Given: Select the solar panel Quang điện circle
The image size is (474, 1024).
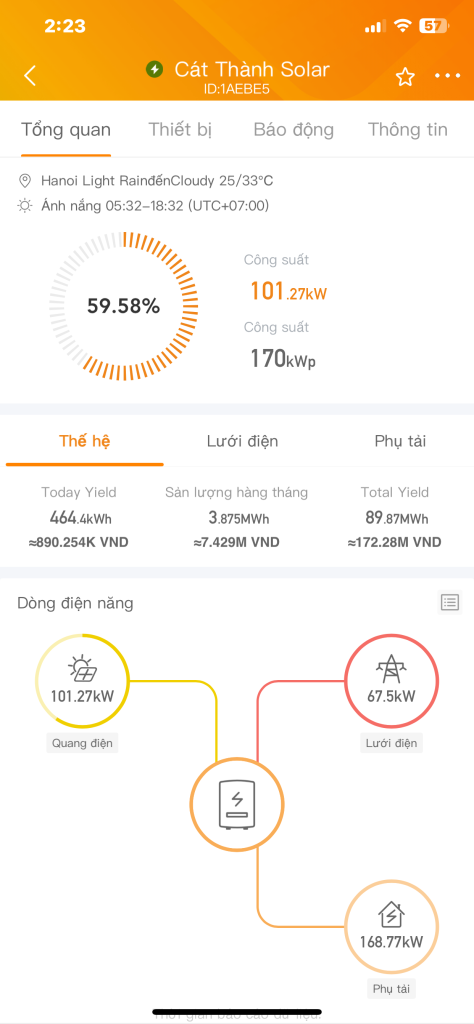Looking at the screenshot, I should click(82, 680).
